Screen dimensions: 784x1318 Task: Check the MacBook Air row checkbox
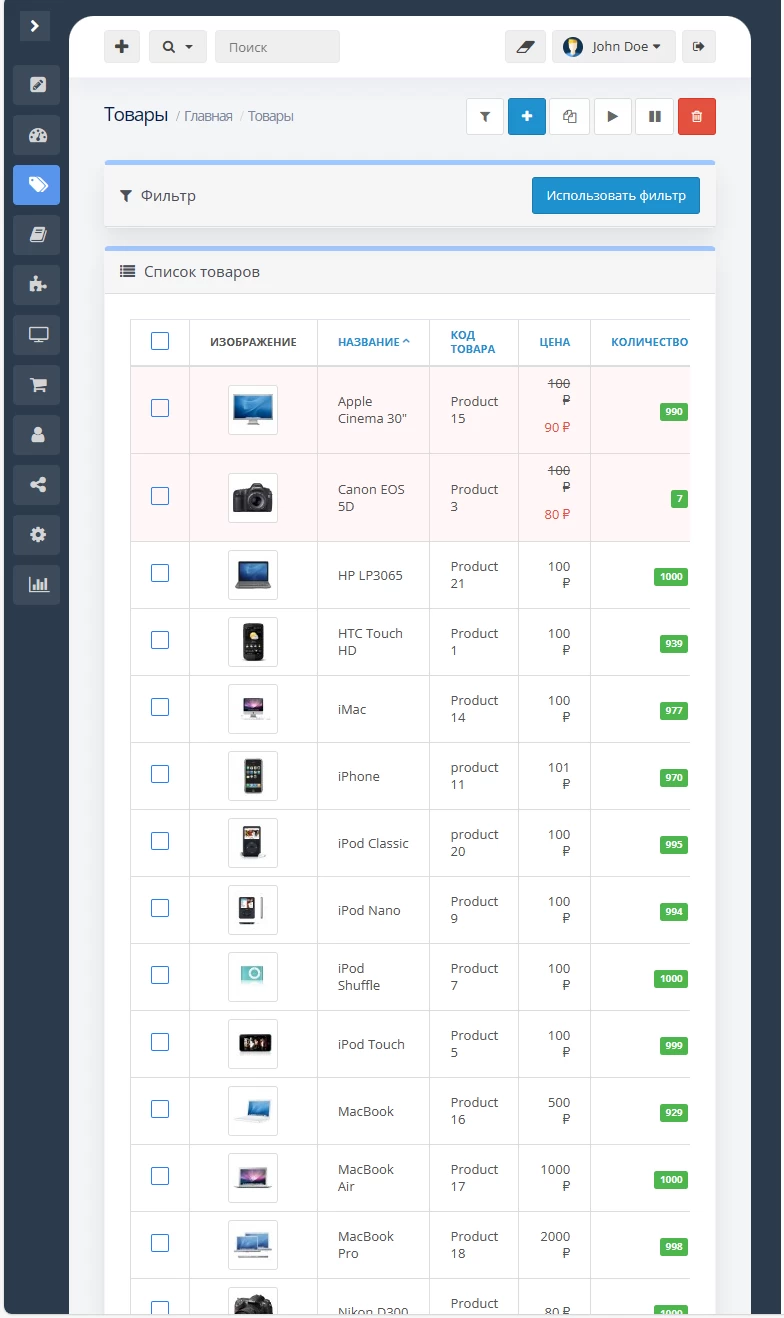point(160,1176)
